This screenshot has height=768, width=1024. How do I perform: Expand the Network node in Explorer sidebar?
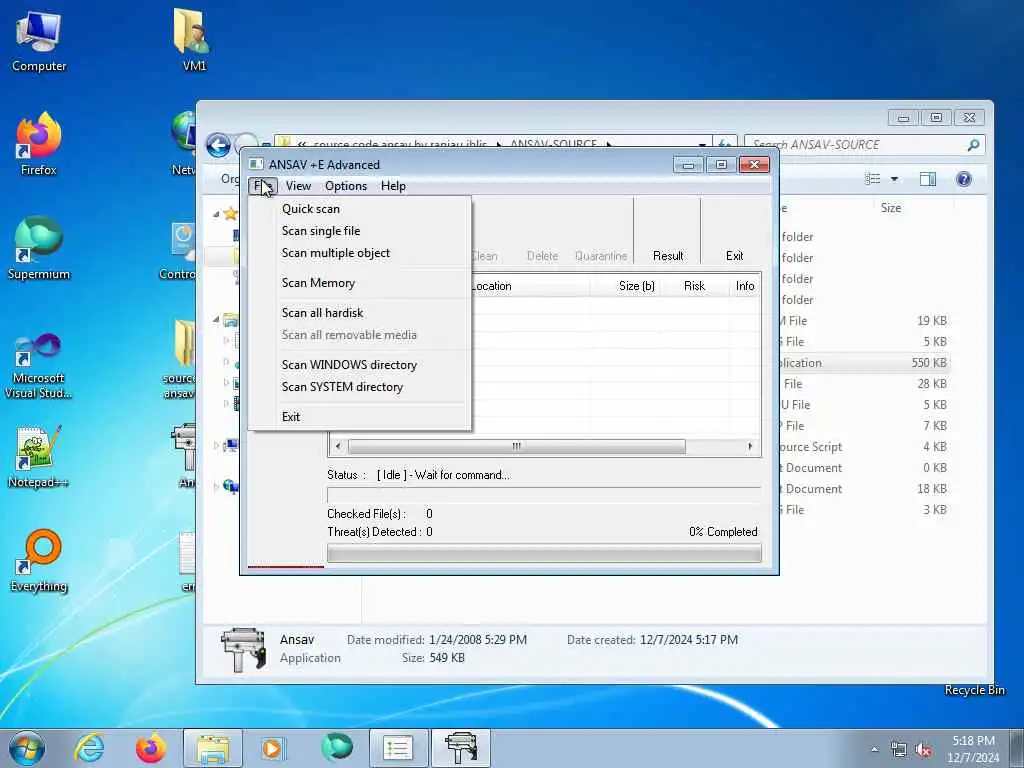click(216, 487)
